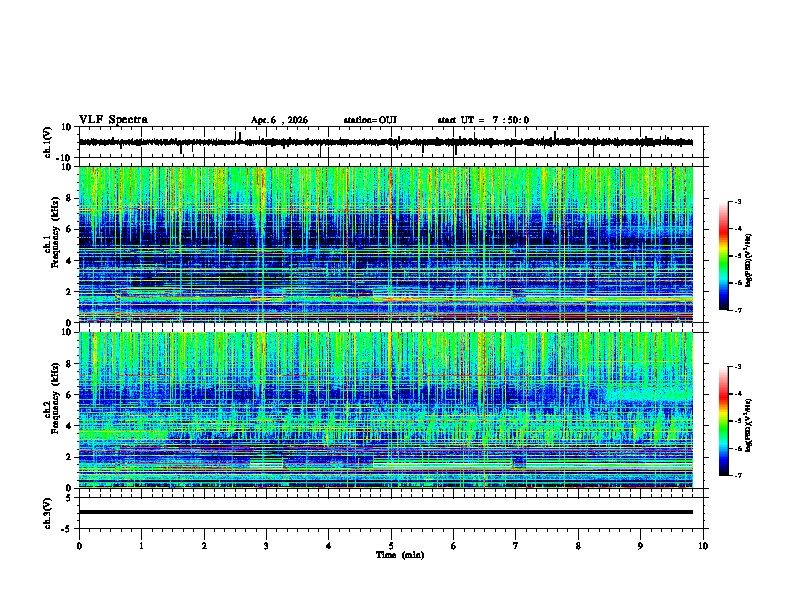
Task: Click inside the ch.2 spectrogram panel
Action: tap(386, 410)
